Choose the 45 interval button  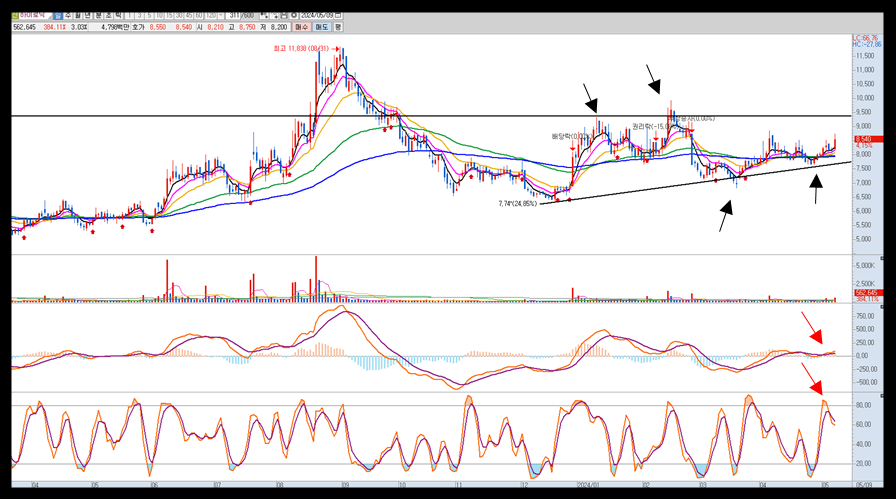click(189, 15)
